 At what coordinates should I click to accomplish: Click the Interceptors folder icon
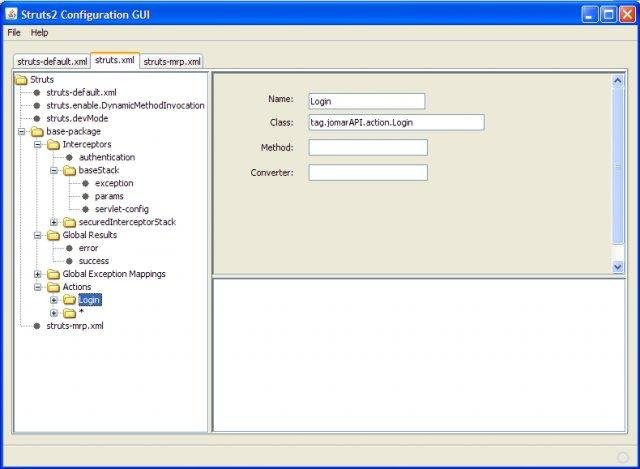[53, 144]
